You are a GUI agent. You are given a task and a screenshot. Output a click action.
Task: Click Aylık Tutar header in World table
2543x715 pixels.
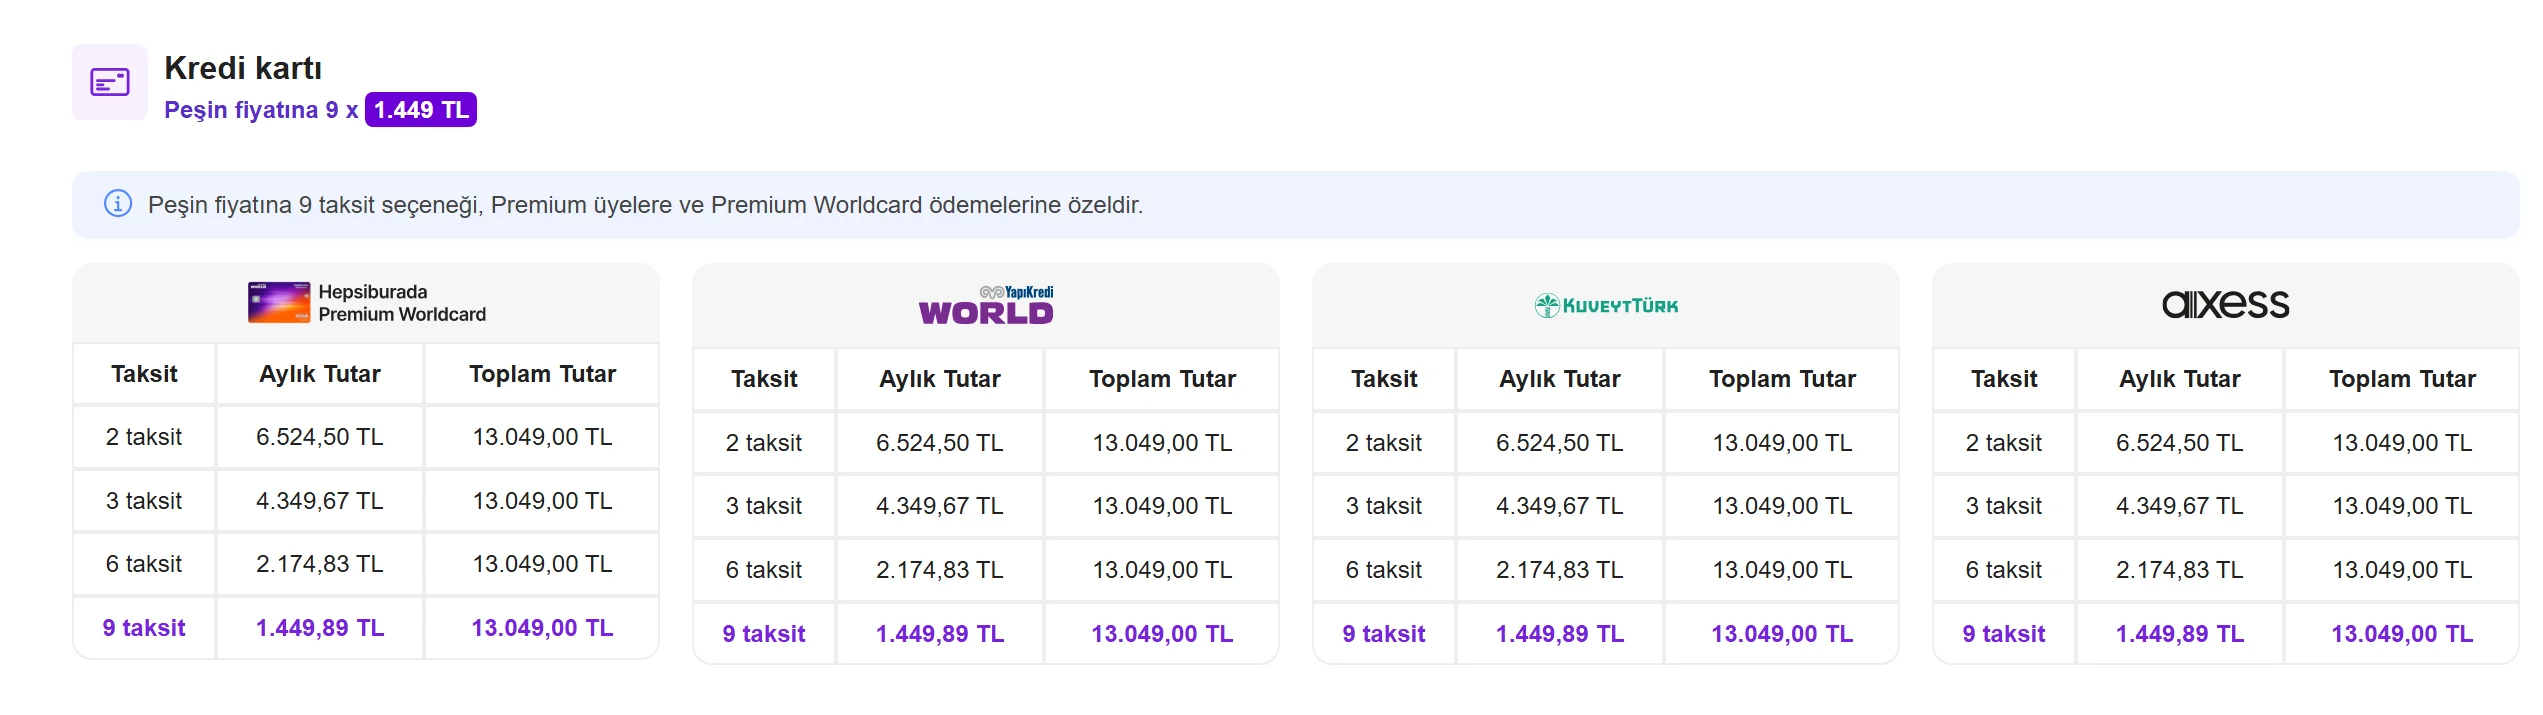coord(940,379)
